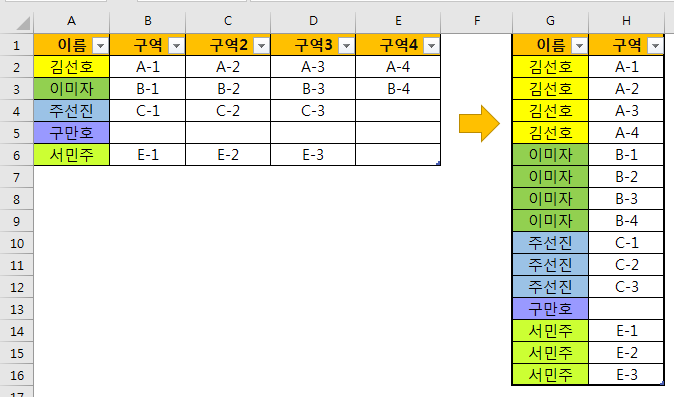This screenshot has width=674, height=397.
Task: Select cell A4 containing 주선진
Action: pyautogui.click(x=71, y=111)
